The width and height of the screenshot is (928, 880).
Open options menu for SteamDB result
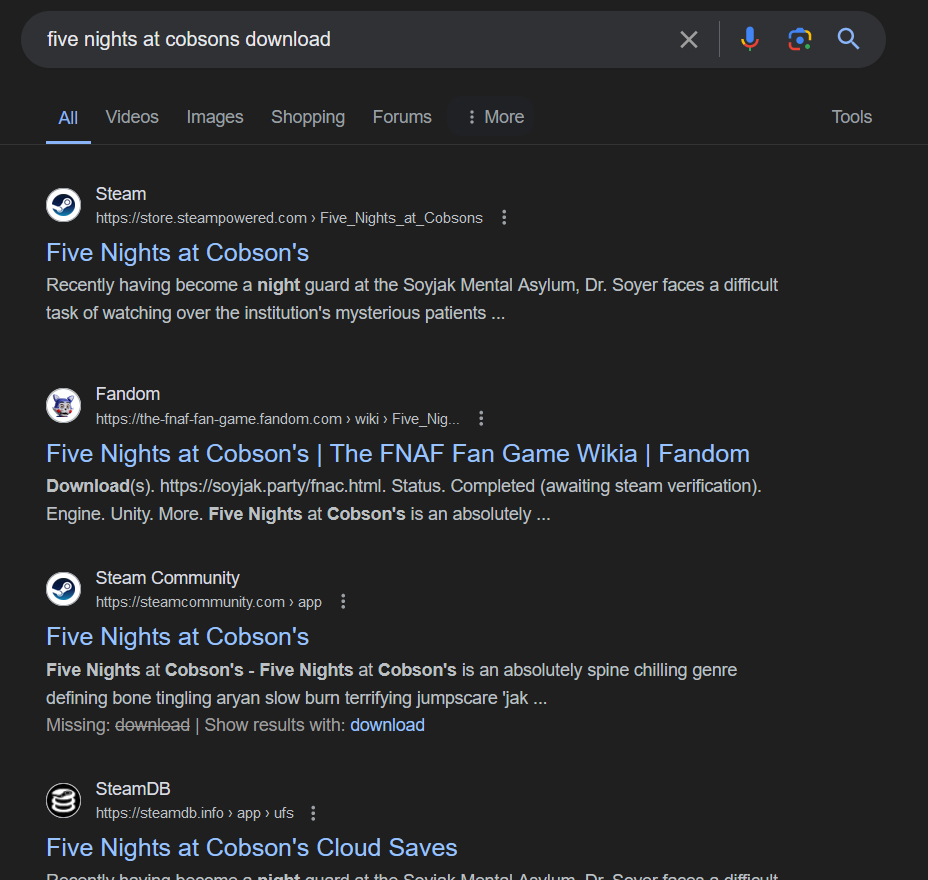pyautogui.click(x=313, y=813)
